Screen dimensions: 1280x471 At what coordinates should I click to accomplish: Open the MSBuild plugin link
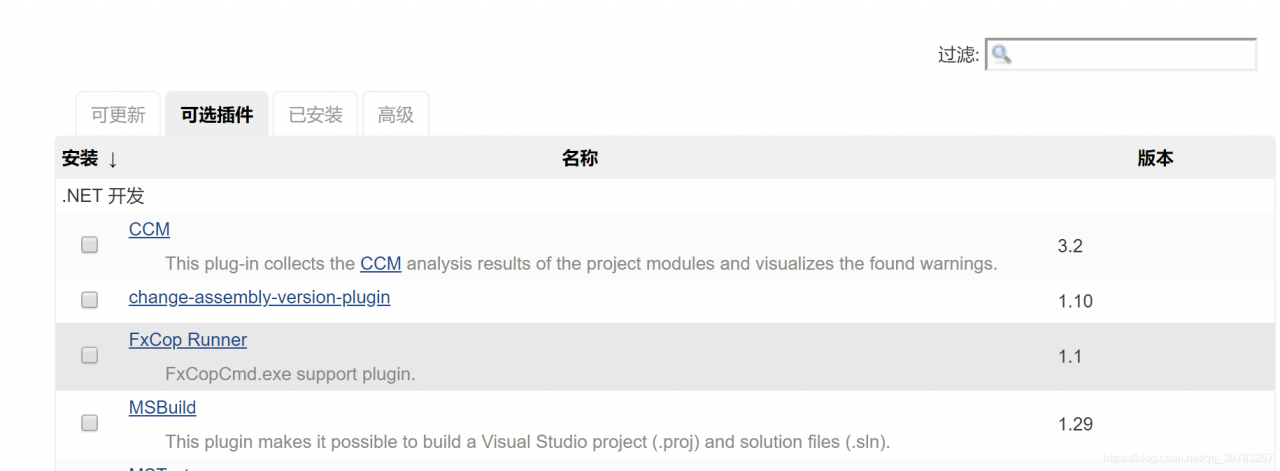(x=162, y=408)
